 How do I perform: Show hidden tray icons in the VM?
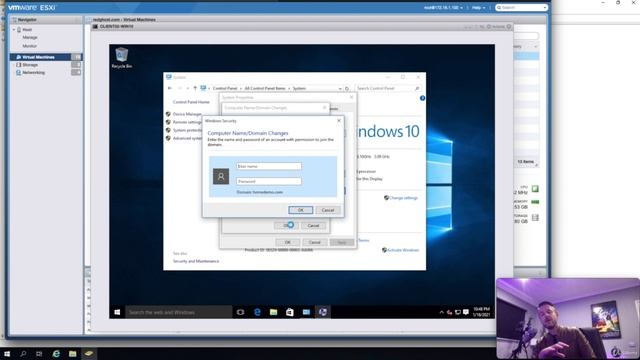[441, 313]
